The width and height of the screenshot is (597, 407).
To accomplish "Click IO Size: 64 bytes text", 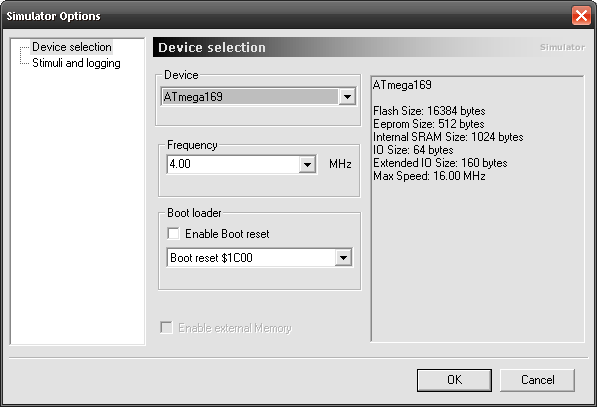I will point(413,150).
